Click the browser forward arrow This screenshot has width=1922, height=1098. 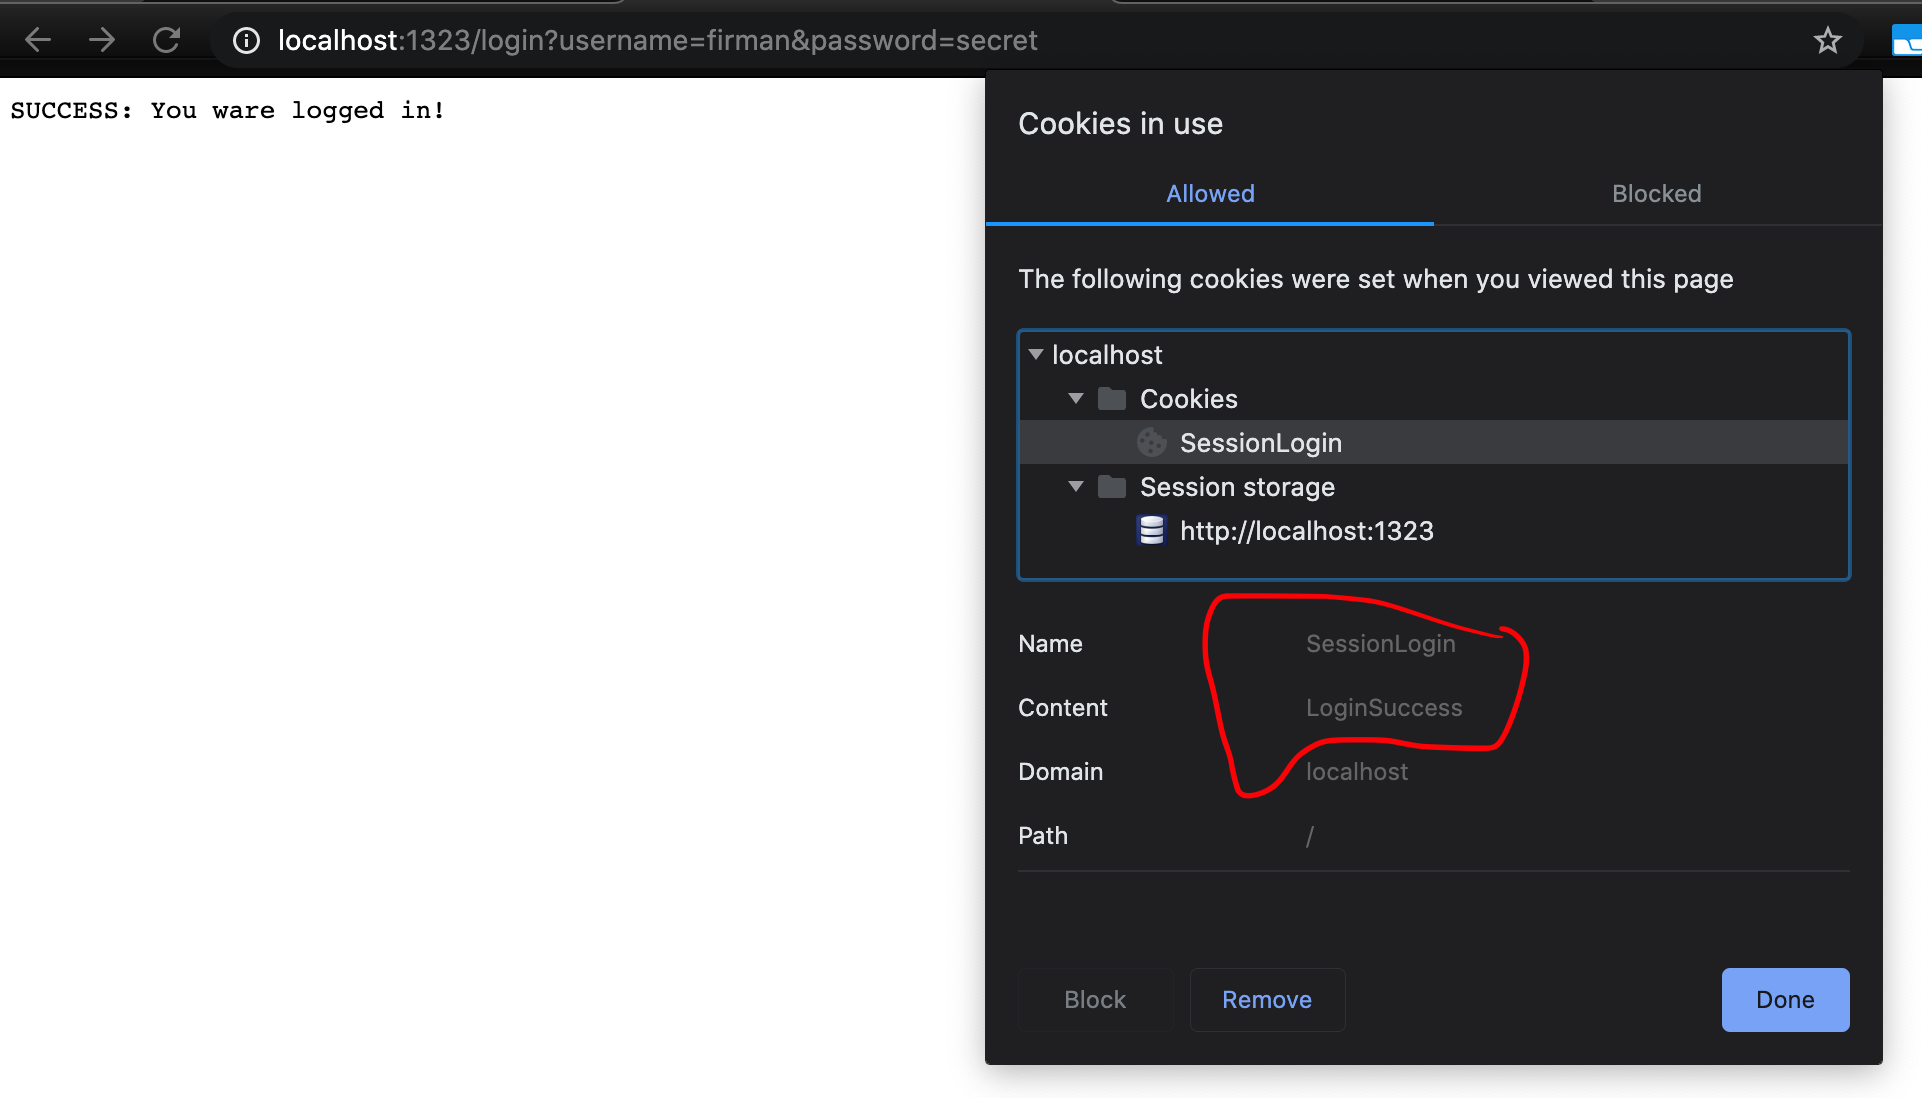pyautogui.click(x=102, y=40)
